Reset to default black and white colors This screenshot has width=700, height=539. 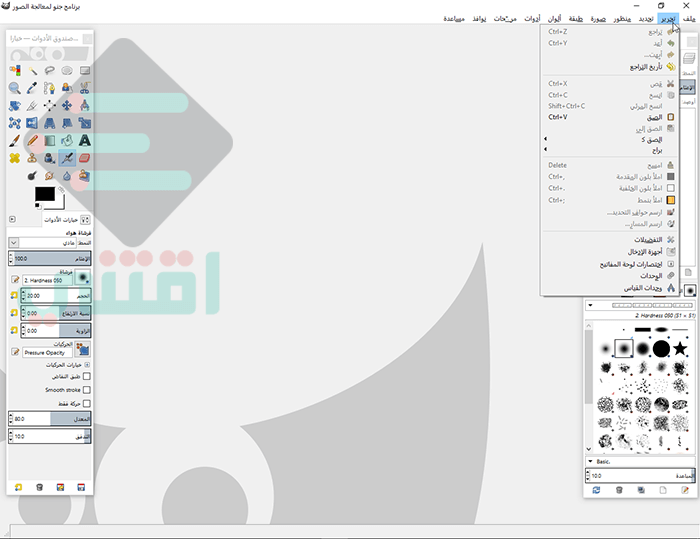tap(38, 205)
